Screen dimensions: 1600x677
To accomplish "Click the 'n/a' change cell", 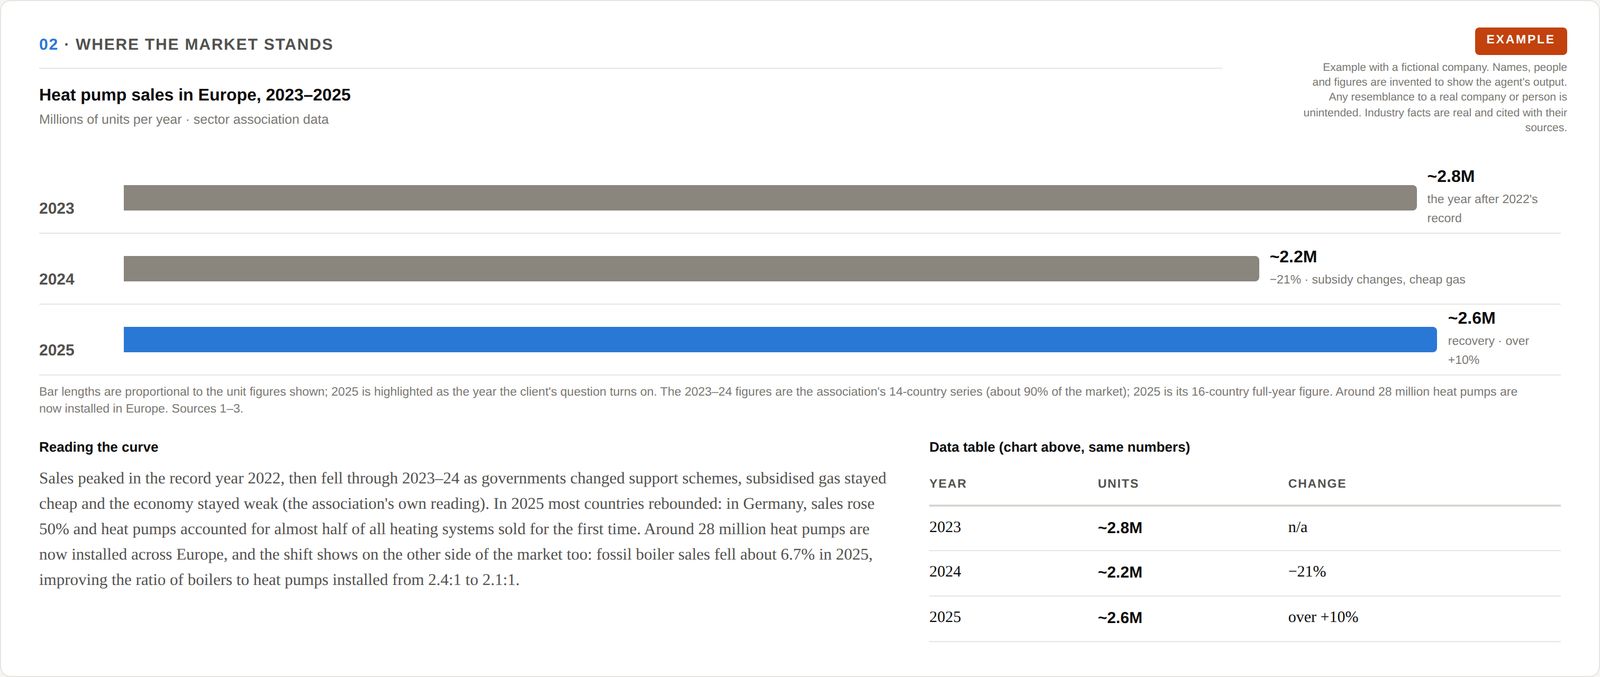I will [x=1298, y=527].
